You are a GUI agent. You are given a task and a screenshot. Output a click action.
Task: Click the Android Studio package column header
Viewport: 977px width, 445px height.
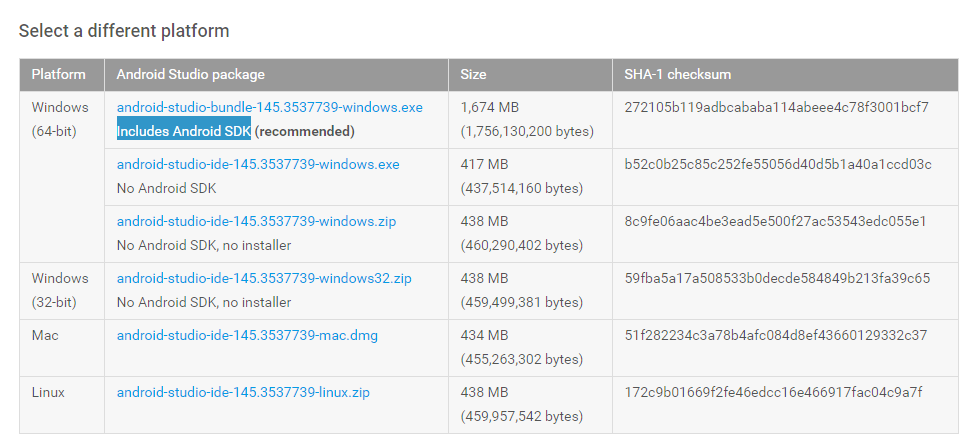coord(190,74)
